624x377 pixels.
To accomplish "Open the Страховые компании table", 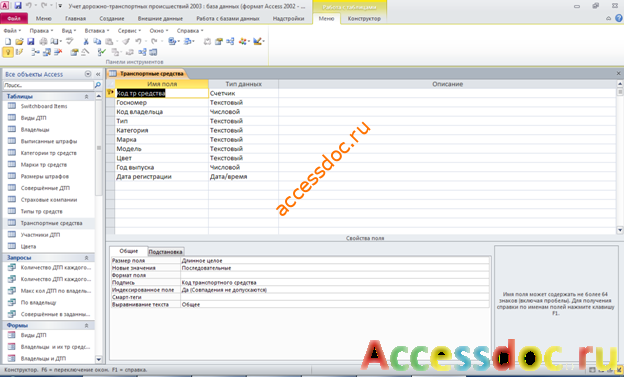I will click(49, 199).
